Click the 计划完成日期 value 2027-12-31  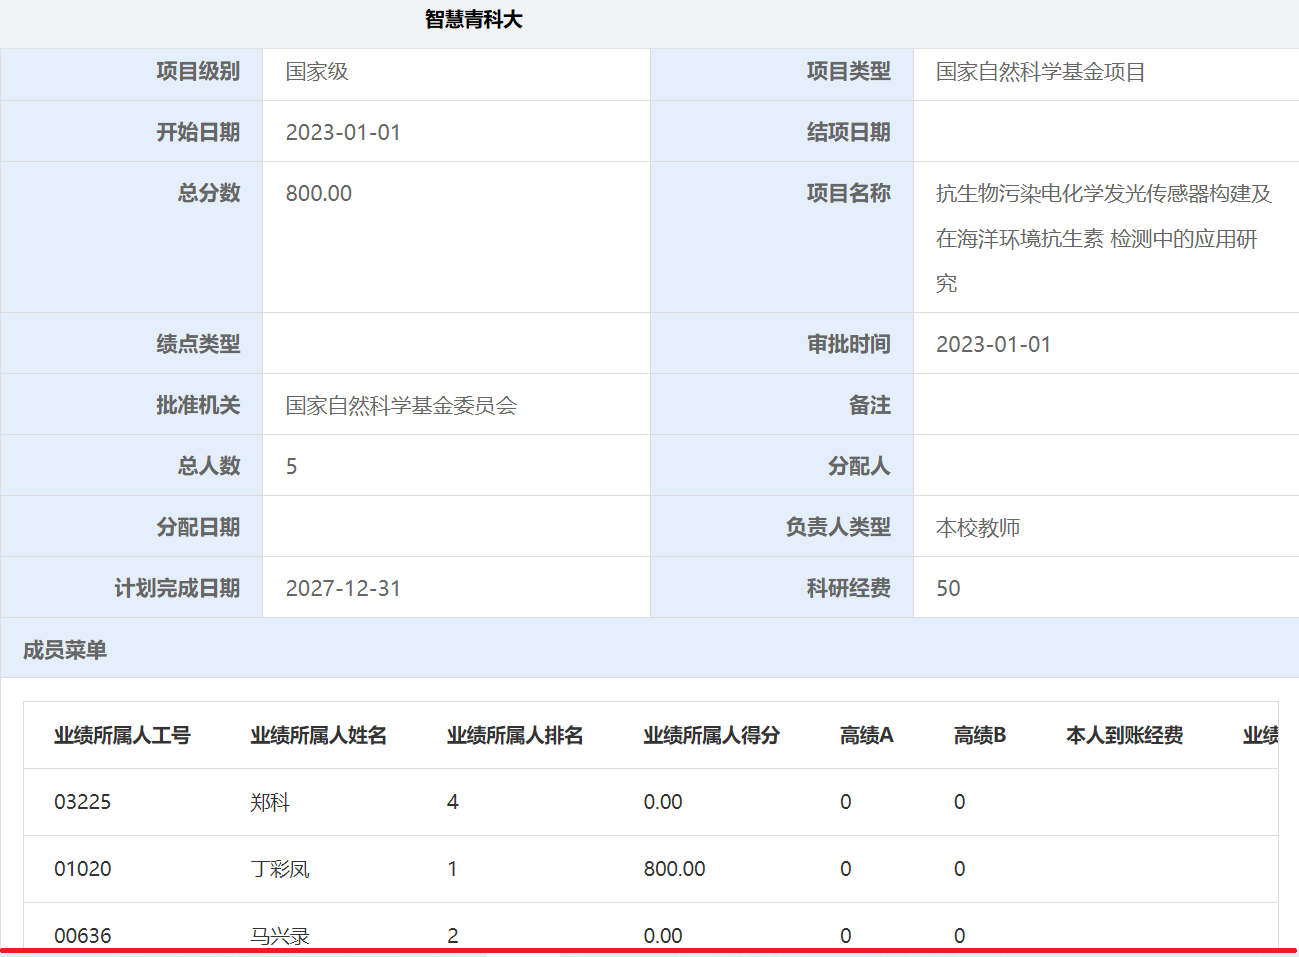point(343,589)
